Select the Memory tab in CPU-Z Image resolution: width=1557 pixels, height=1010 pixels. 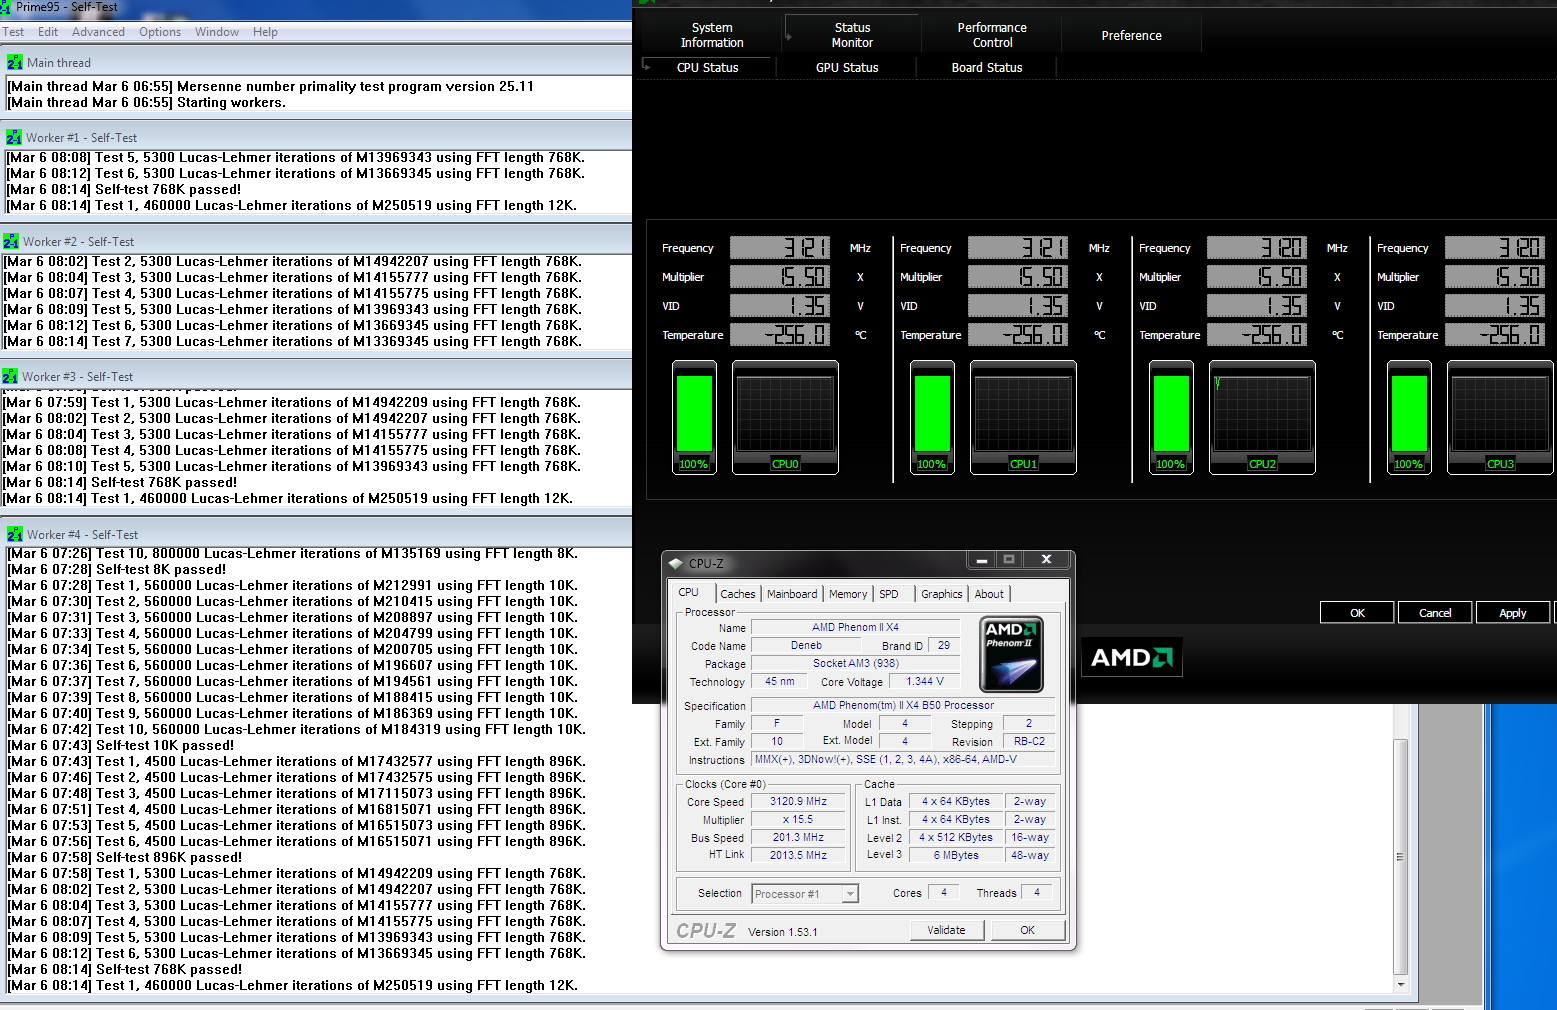coord(848,594)
